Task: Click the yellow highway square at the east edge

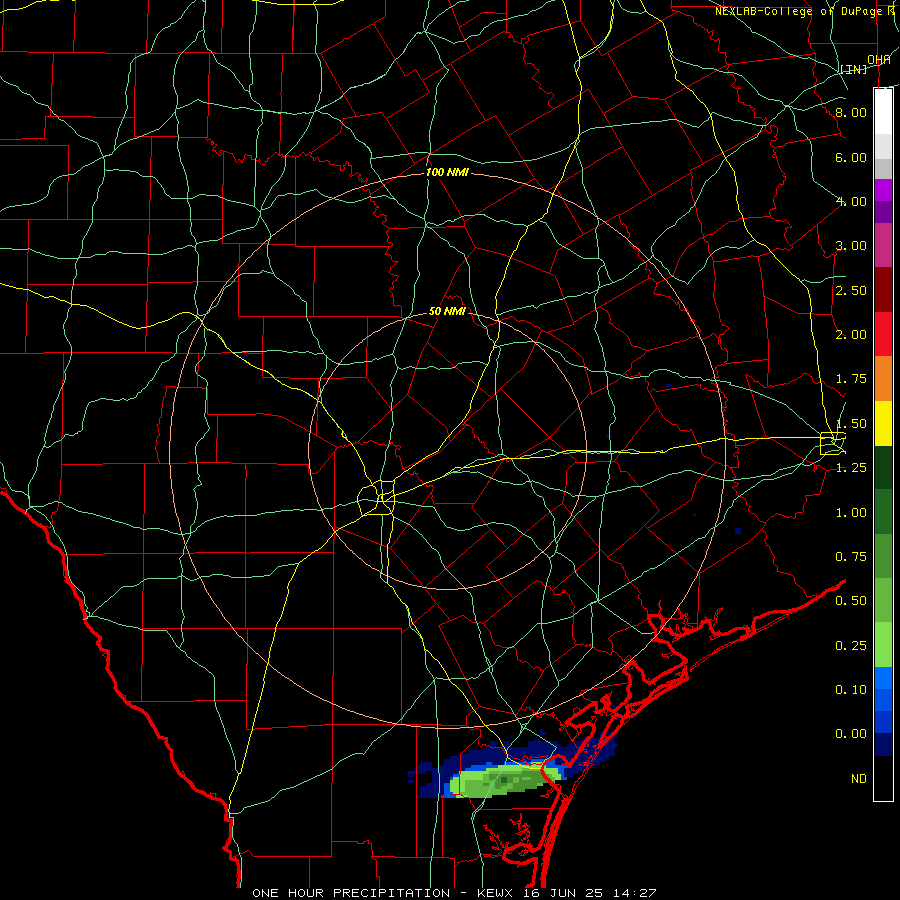Action: (832, 444)
